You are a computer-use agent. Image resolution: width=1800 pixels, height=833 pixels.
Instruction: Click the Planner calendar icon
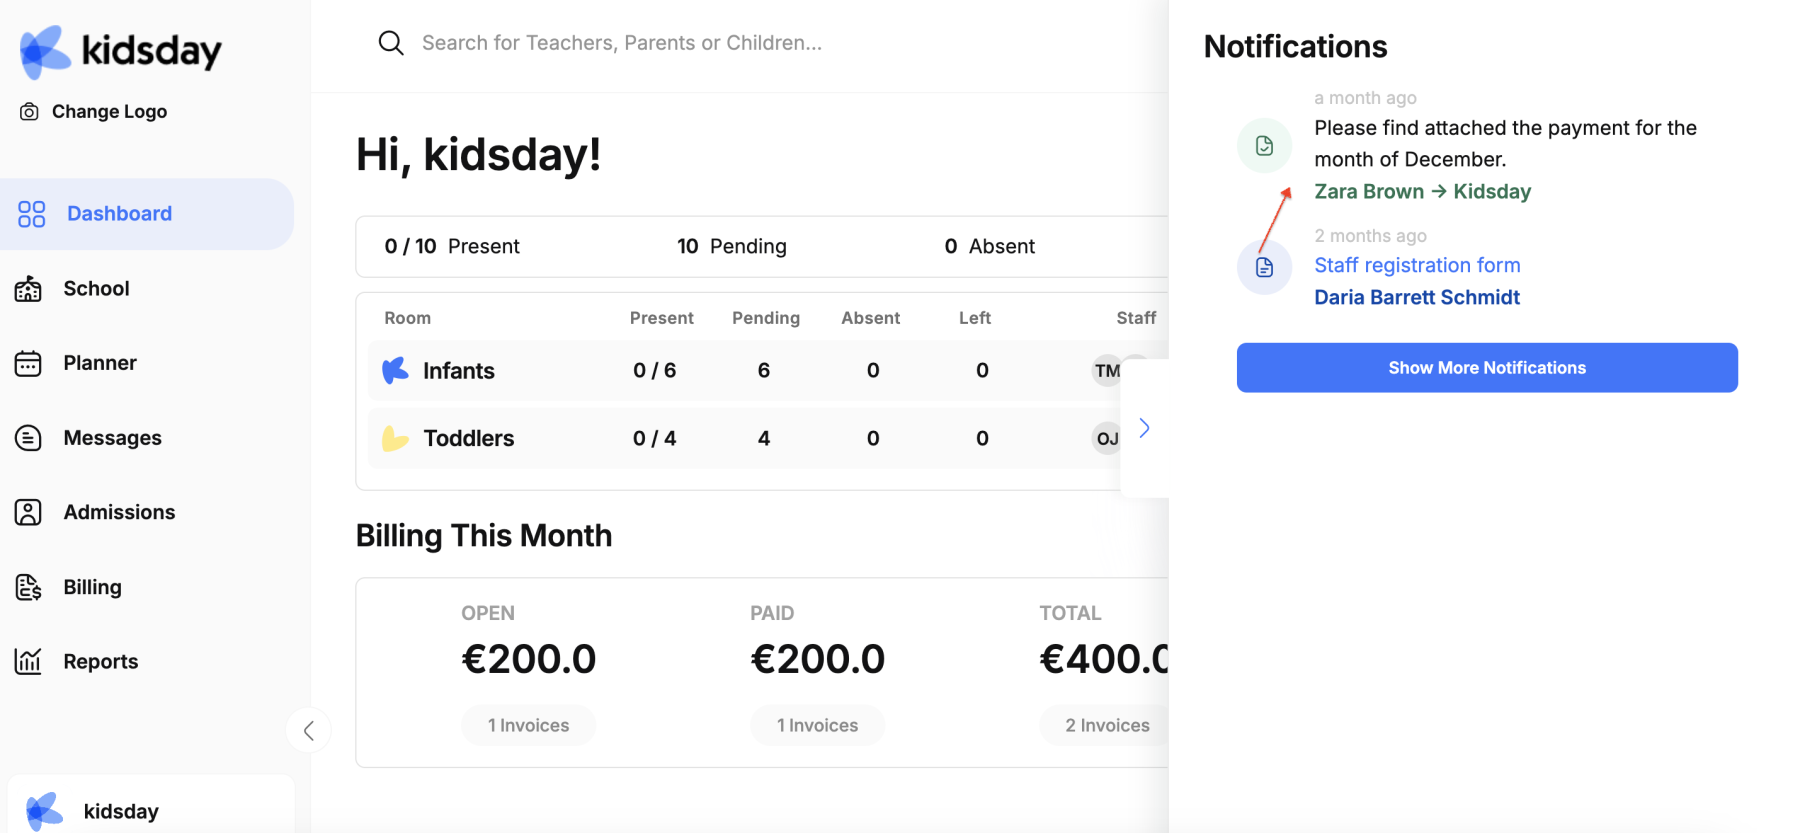pyautogui.click(x=28, y=363)
